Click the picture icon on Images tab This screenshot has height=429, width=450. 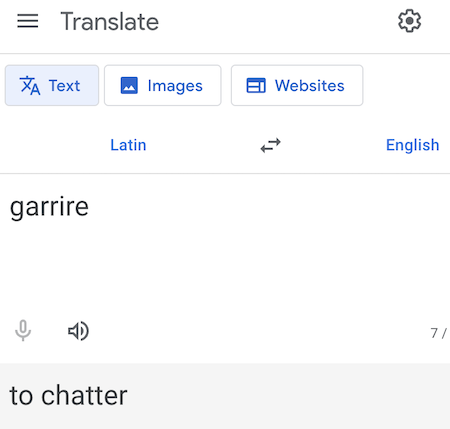(129, 86)
